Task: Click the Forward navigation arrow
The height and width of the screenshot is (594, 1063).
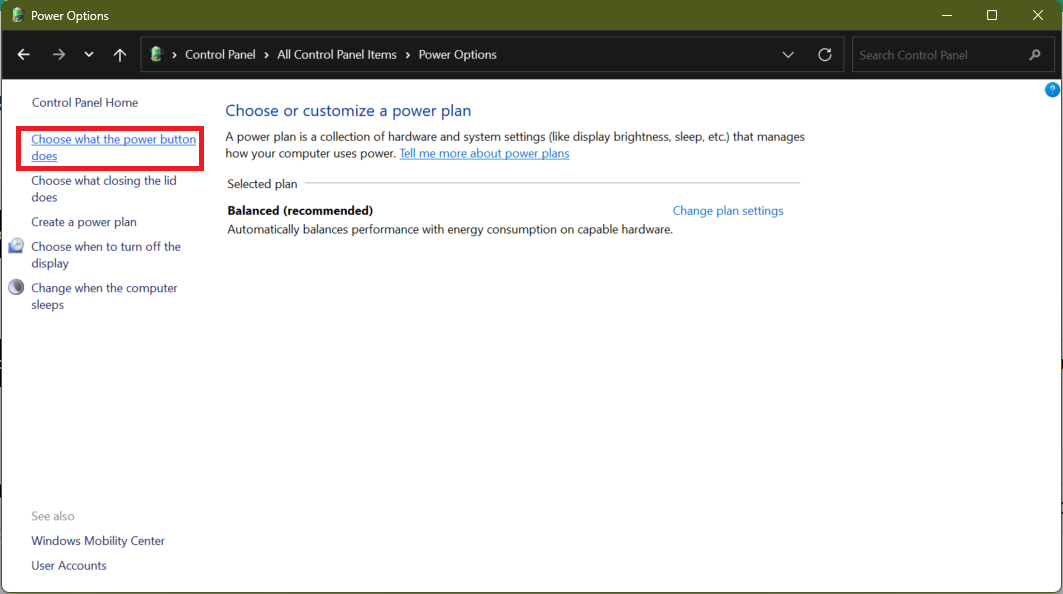Action: point(58,55)
